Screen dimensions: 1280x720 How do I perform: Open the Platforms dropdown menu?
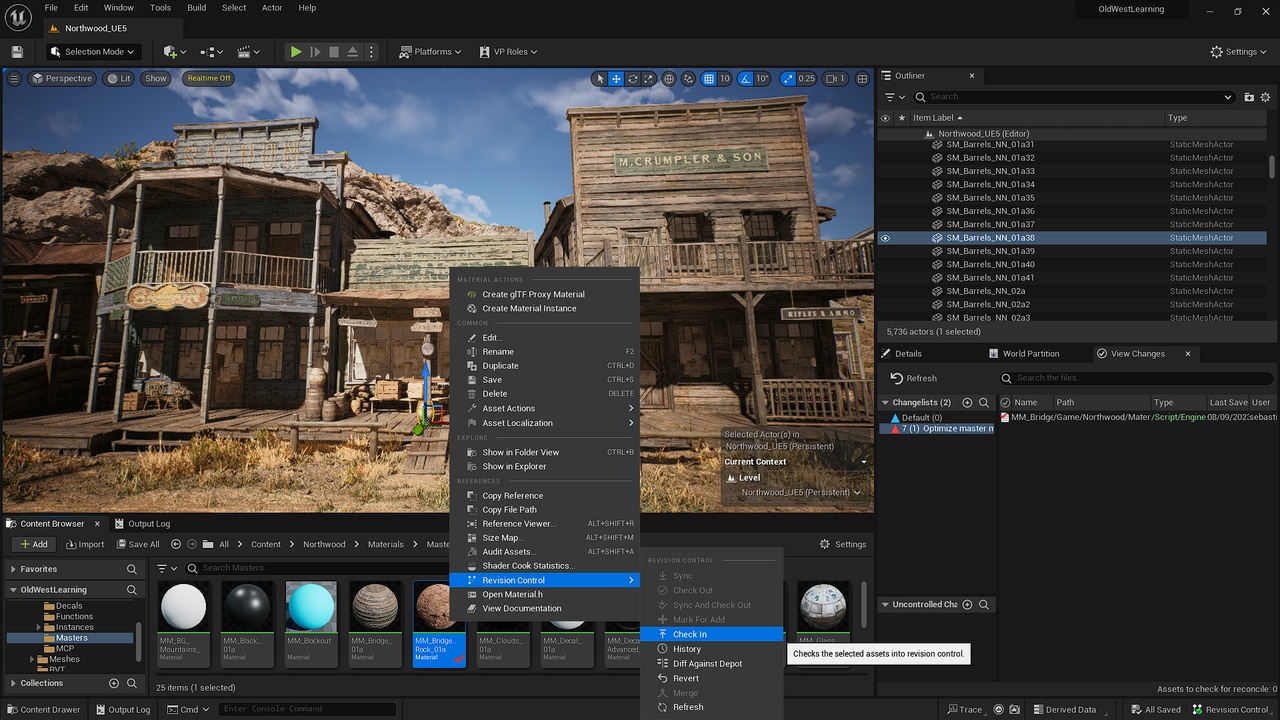click(x=430, y=52)
